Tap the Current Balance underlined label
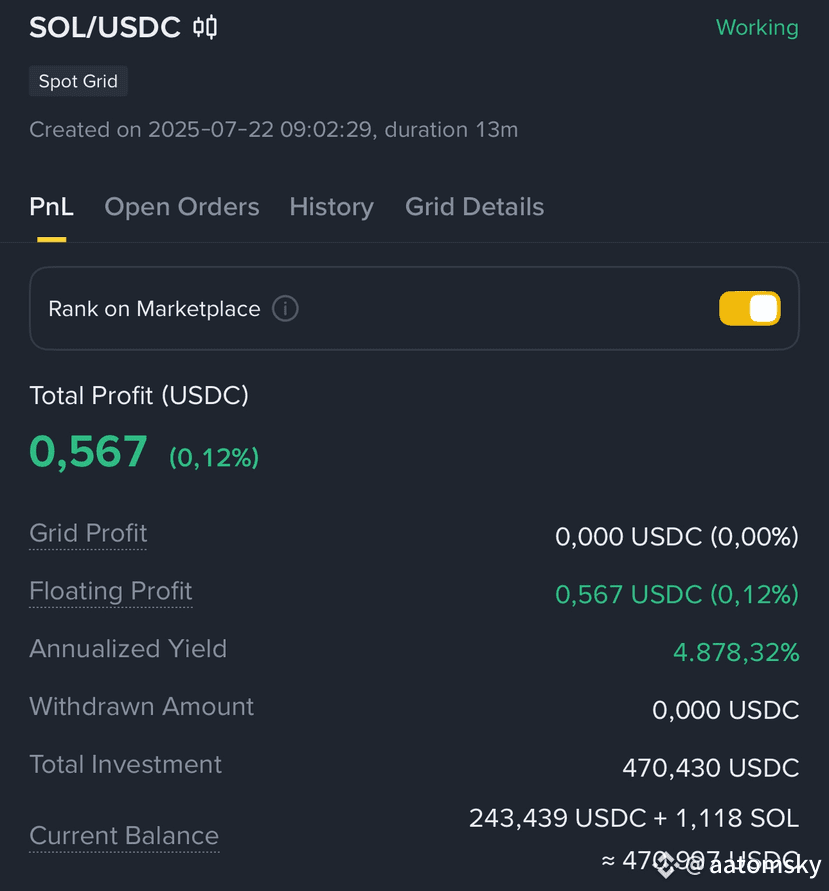829x891 pixels. pyautogui.click(x=124, y=836)
